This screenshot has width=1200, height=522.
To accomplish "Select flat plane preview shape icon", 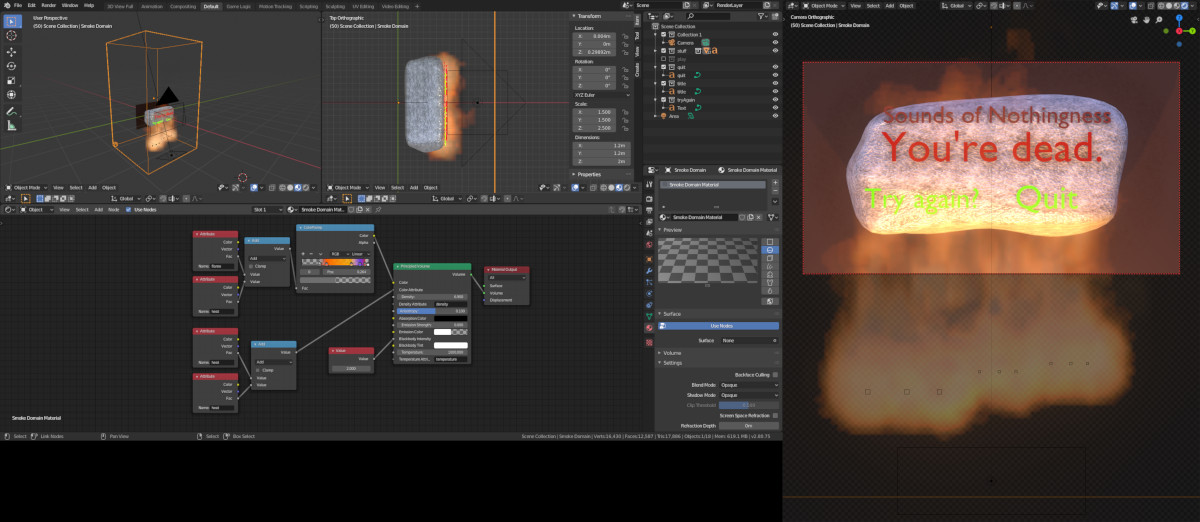I will 769,241.
